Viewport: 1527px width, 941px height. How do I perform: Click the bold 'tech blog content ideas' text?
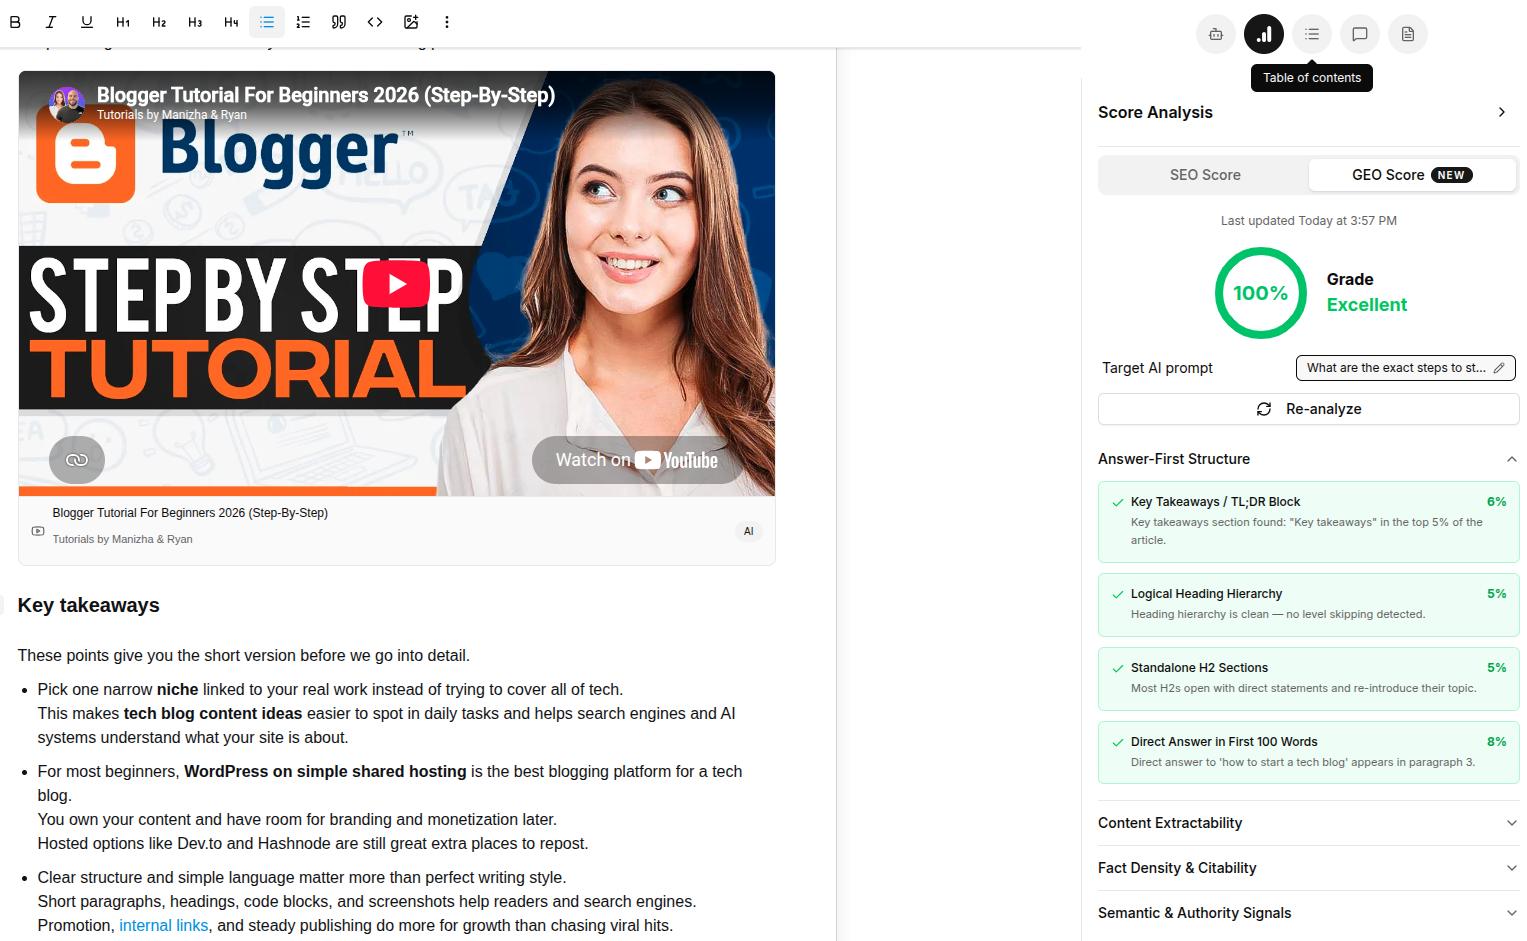point(213,714)
